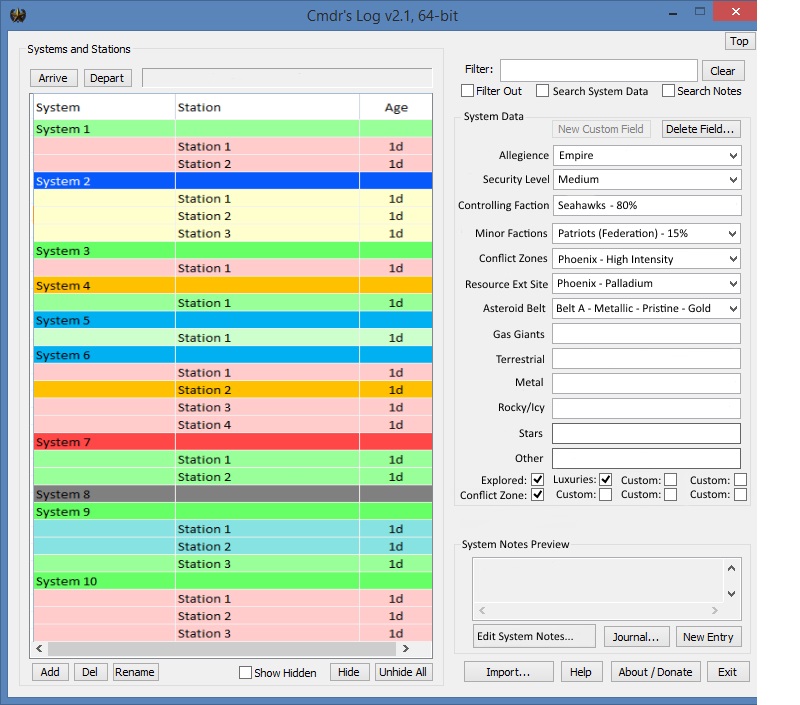Click the Other input field

click(x=646, y=459)
